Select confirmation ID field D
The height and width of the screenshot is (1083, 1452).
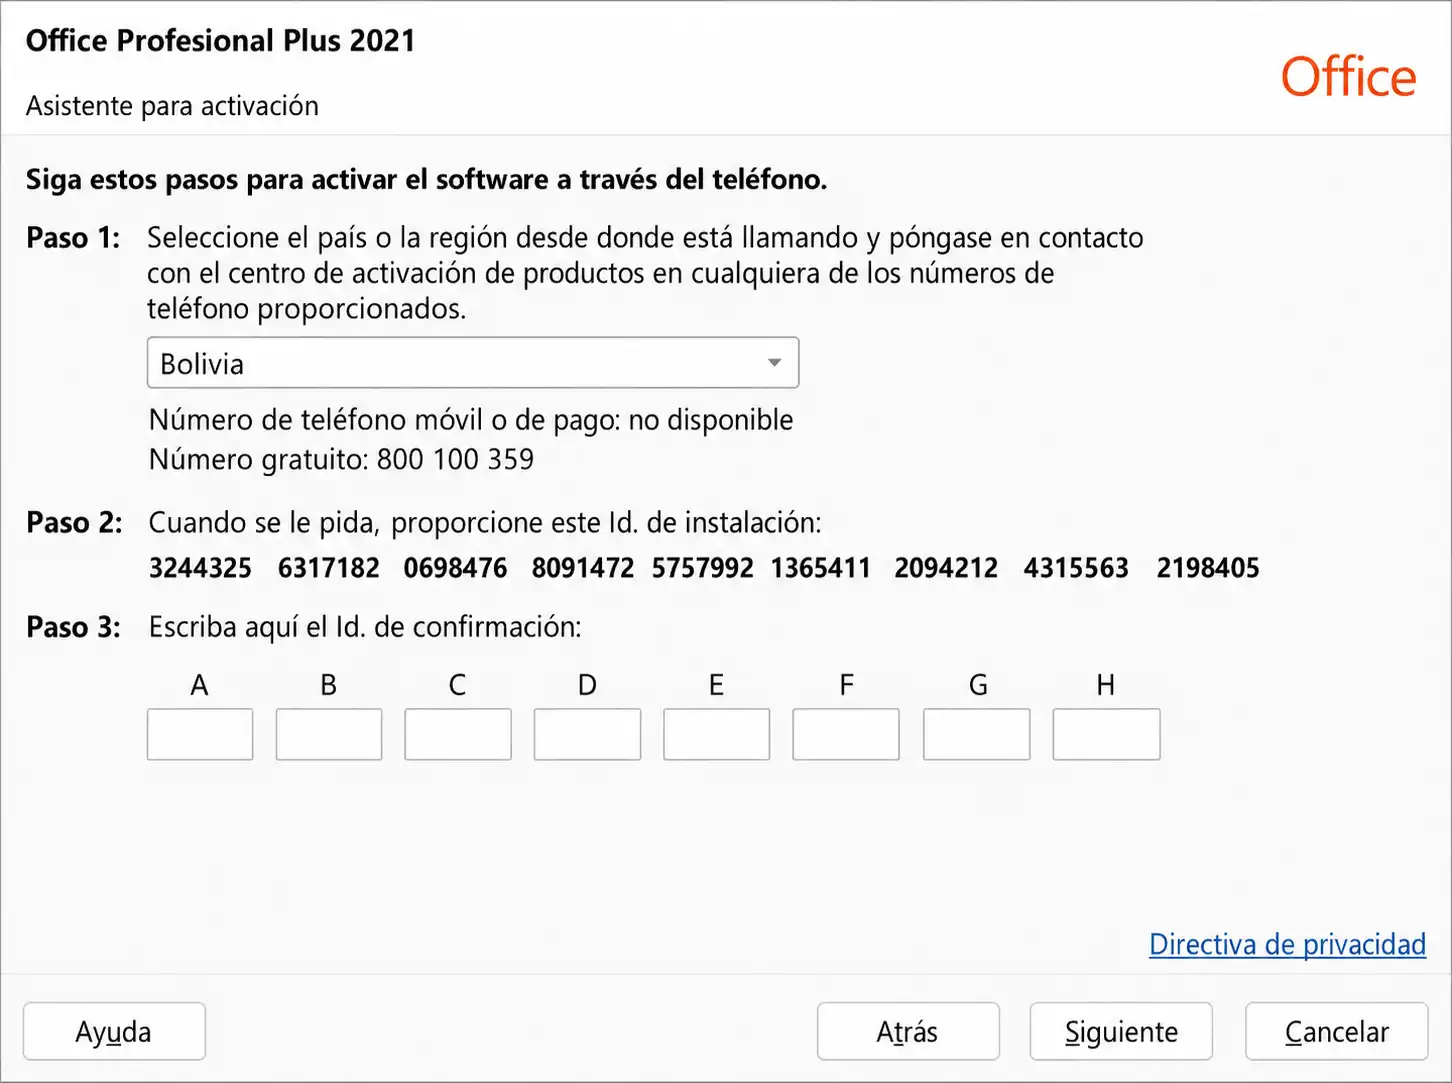coord(587,734)
